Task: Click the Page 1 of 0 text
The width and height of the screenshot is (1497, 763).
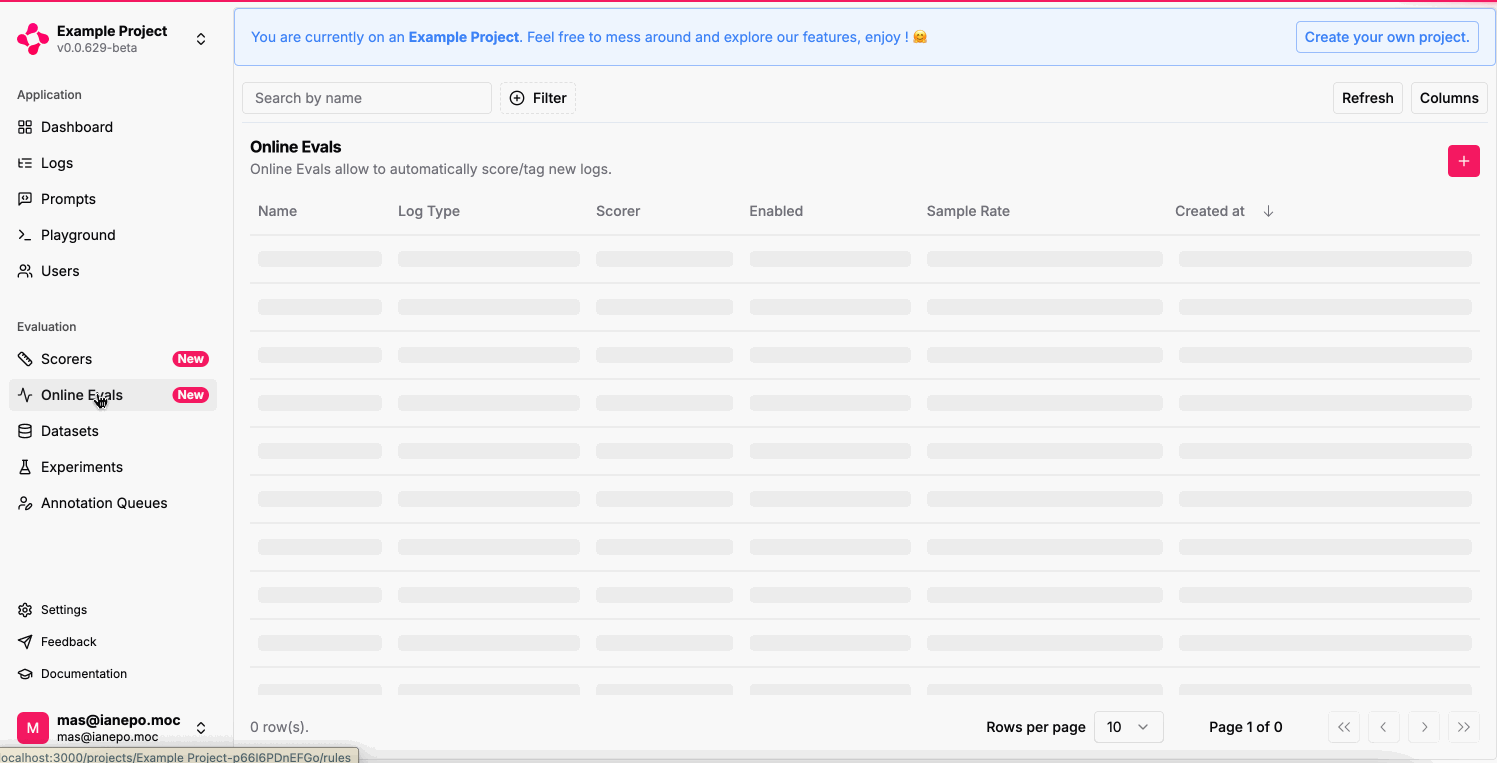Action: 1245,727
